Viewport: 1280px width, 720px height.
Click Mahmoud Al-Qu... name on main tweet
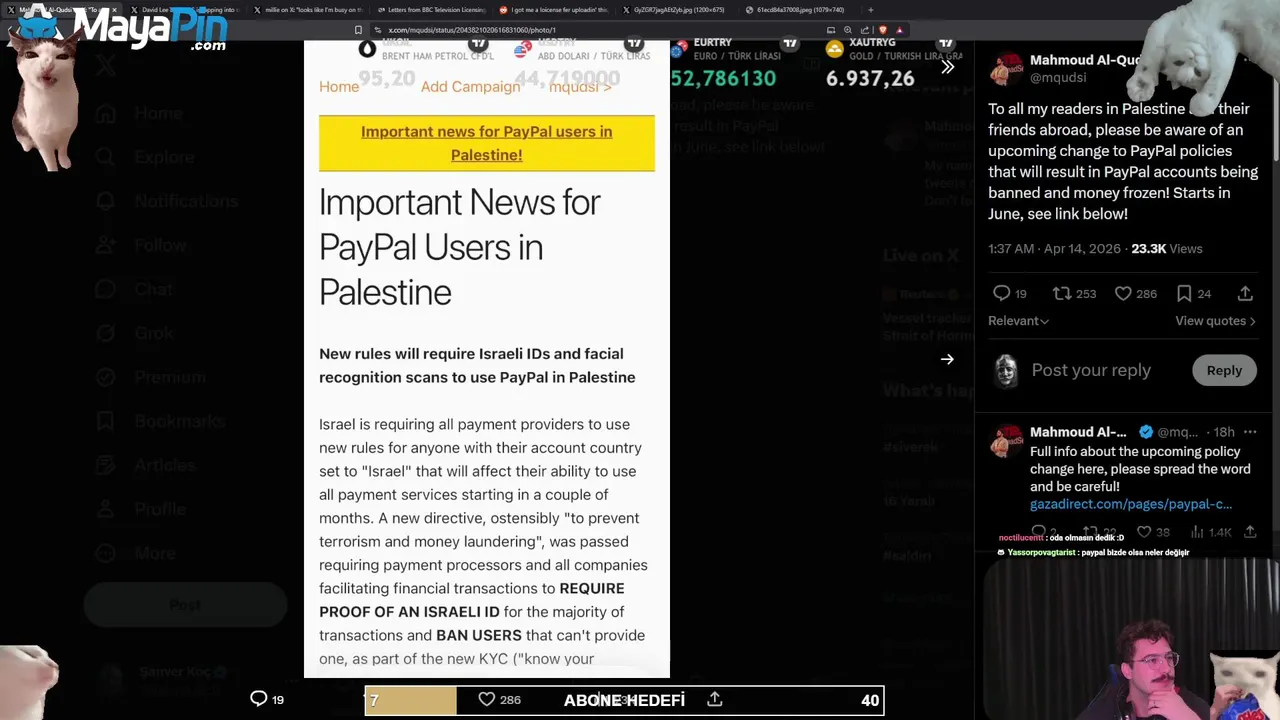coord(1086,60)
